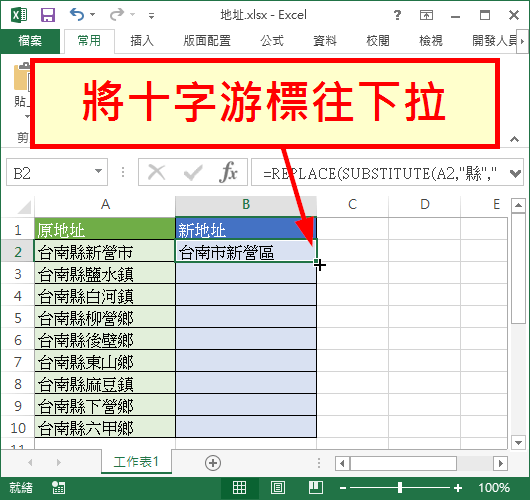Select column D header
530x500 pixels.
coord(425,204)
